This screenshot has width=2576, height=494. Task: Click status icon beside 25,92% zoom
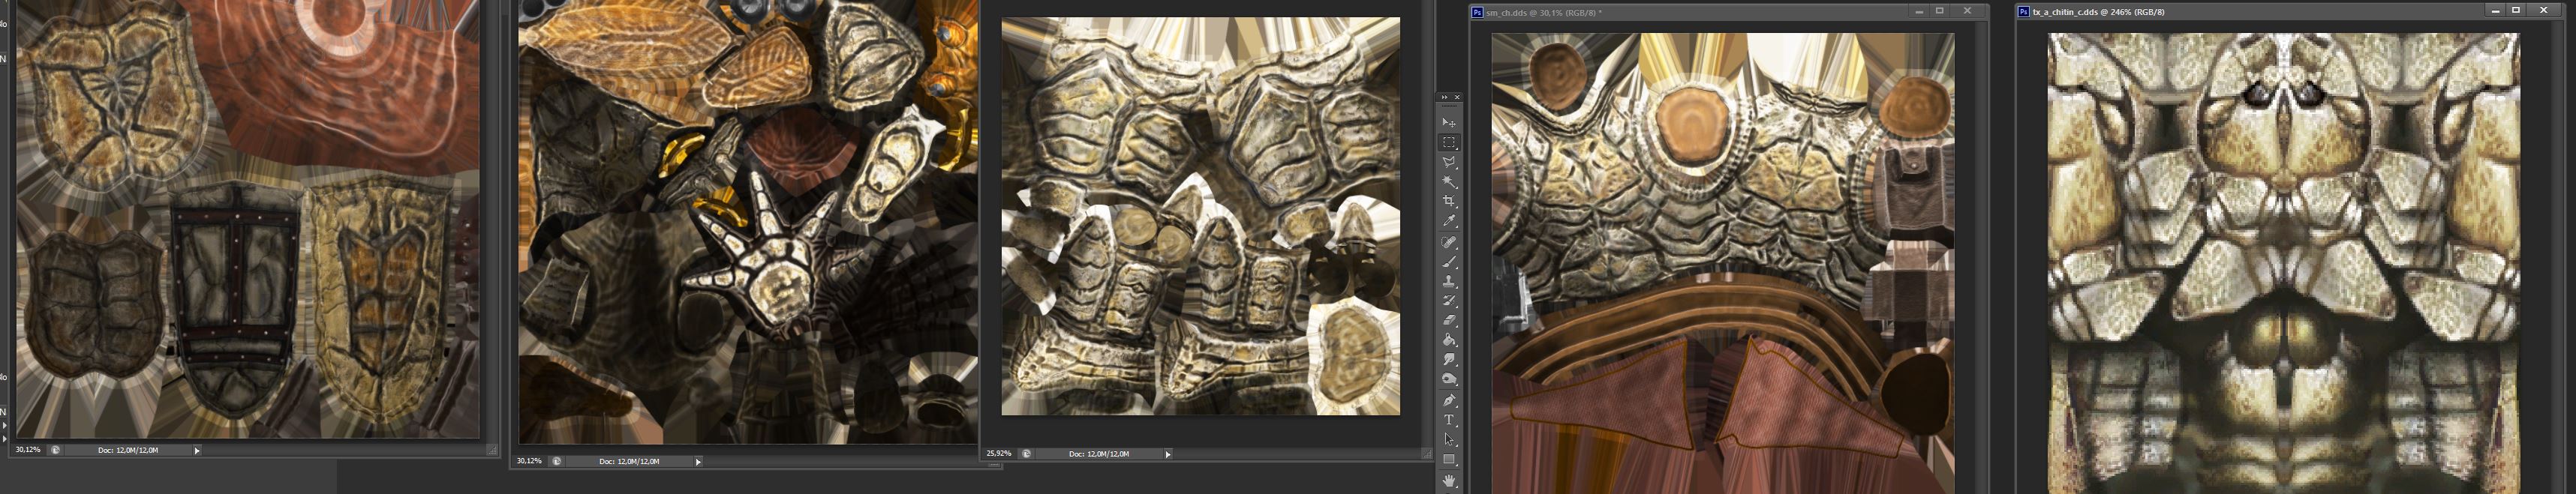(x=1026, y=454)
